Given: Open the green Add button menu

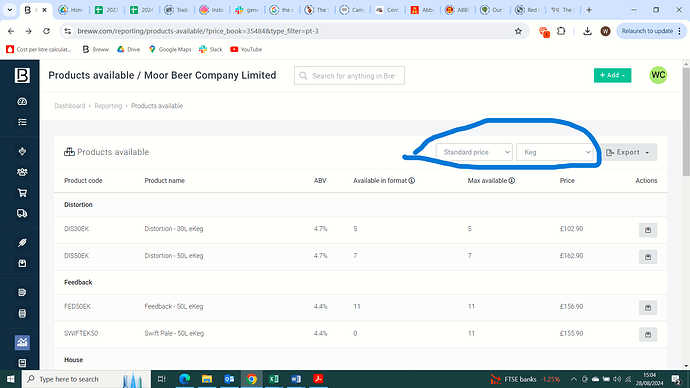Looking at the screenshot, I should point(612,75).
